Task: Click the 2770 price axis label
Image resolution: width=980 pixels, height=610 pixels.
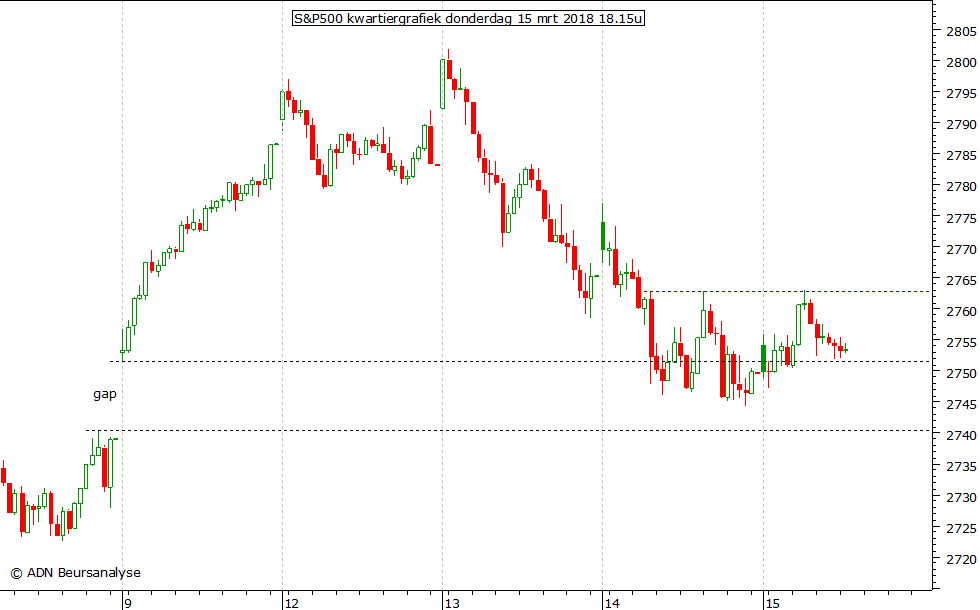Action: [961, 249]
